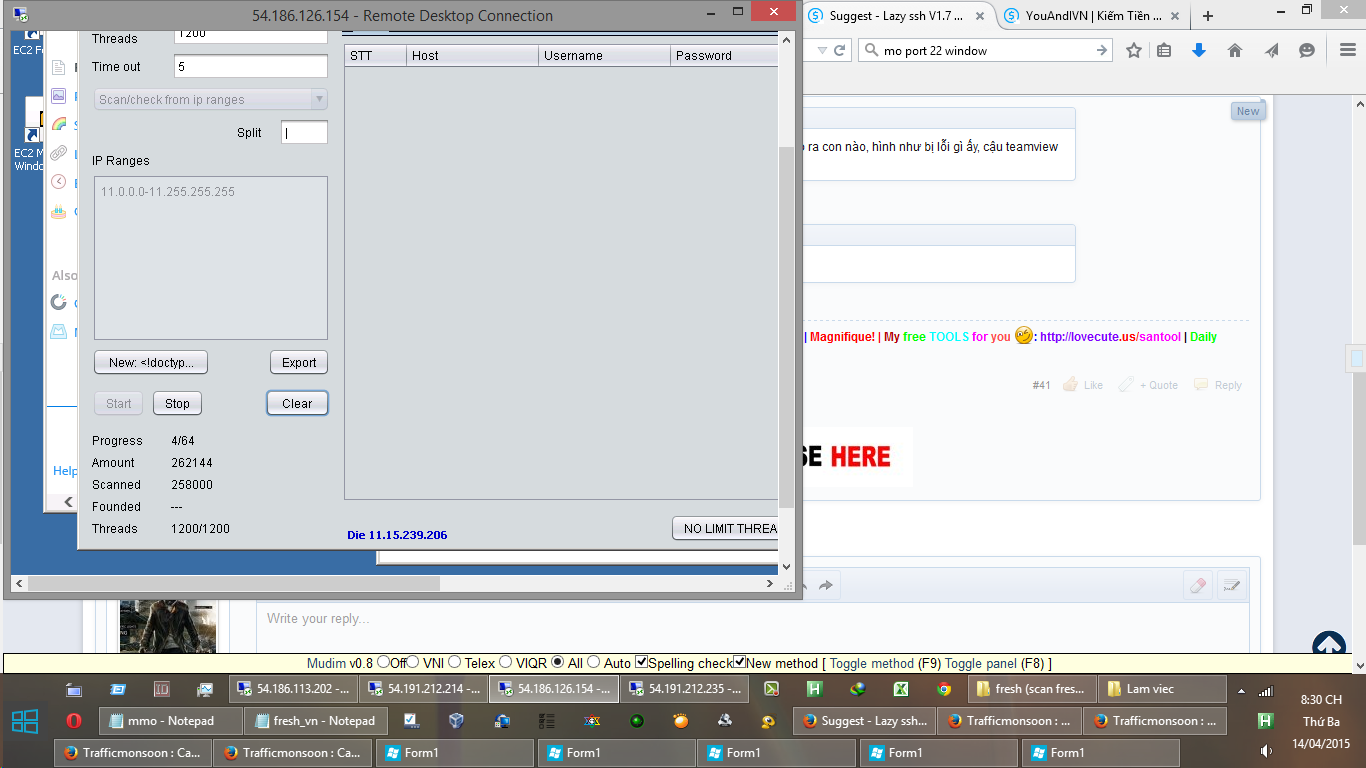Close the Suggest - Lazy ssh tab

coord(978,16)
